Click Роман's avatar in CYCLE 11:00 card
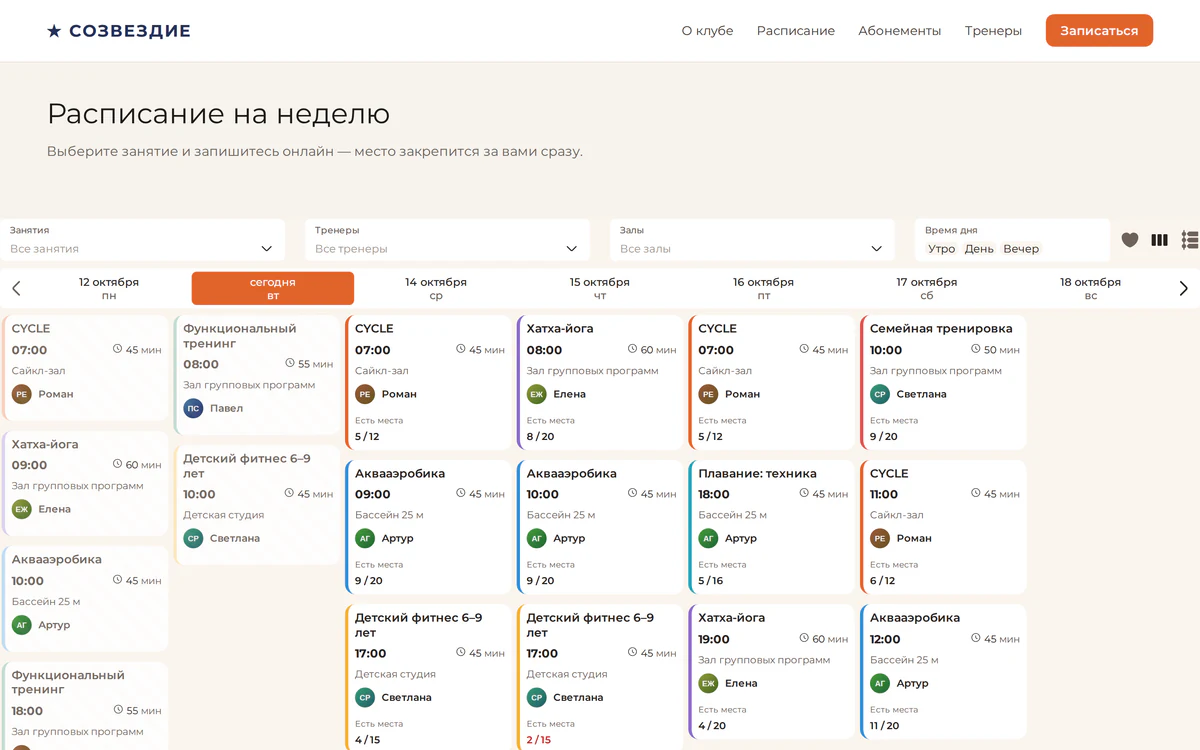Screen dimensions: 1200x750 pyautogui.click(x=880, y=538)
